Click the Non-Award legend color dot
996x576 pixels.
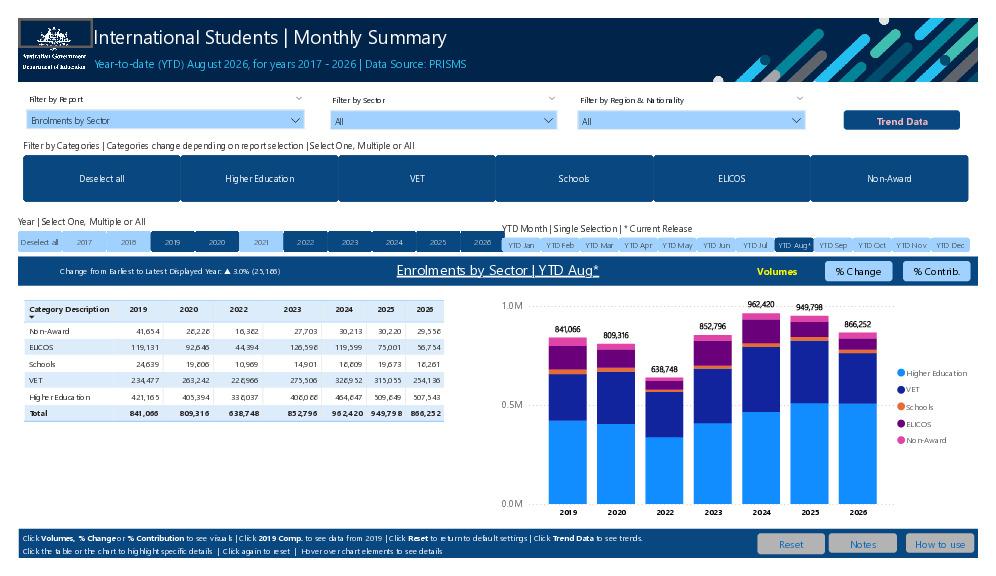(x=901, y=440)
